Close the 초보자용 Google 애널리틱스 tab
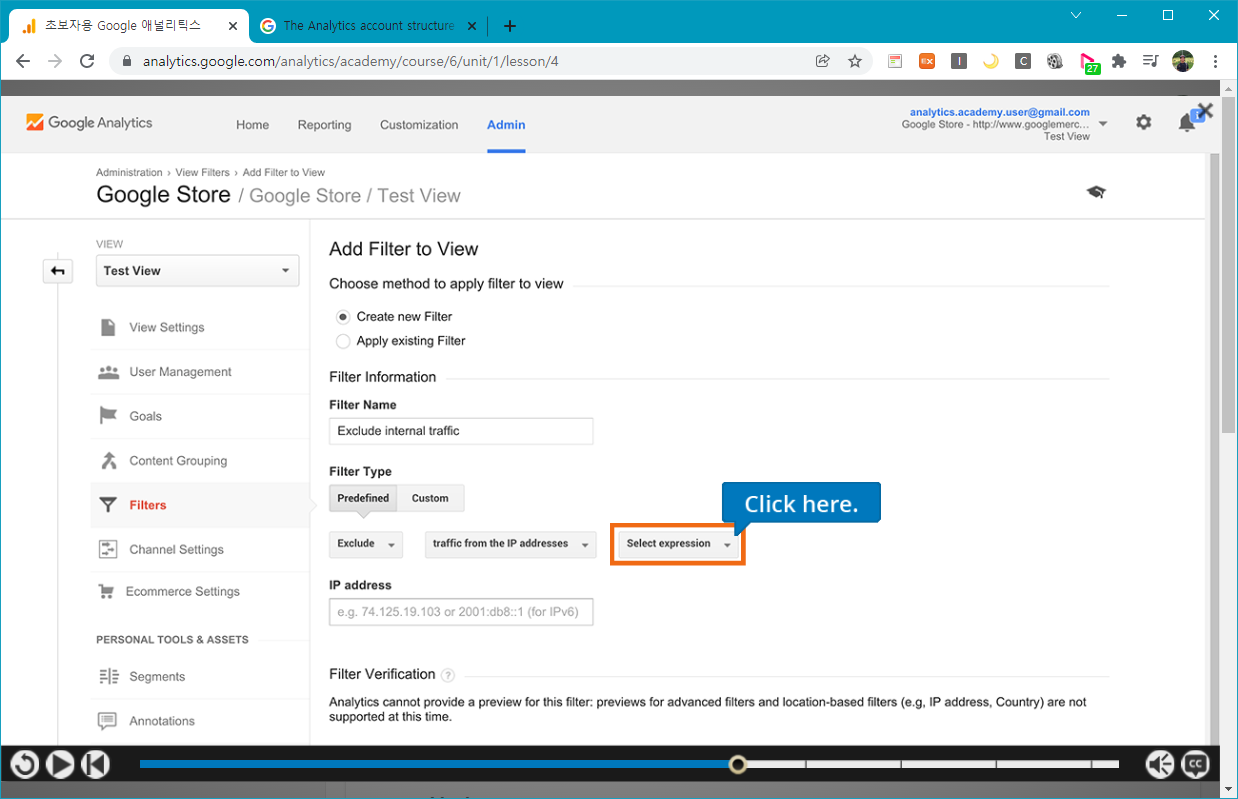Image resolution: width=1238 pixels, height=799 pixels. click(x=233, y=26)
